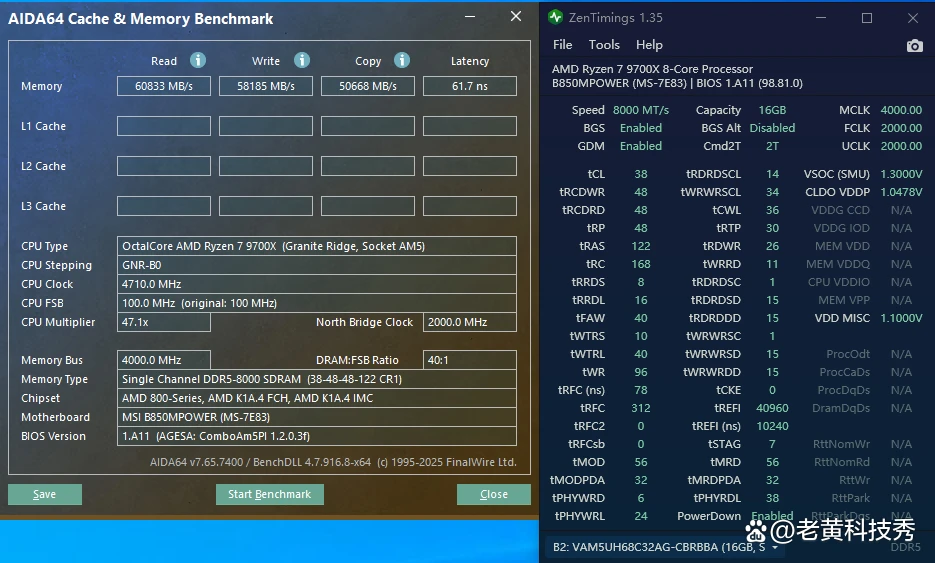
Task: Click the Start Benchmark button
Action: 270,494
